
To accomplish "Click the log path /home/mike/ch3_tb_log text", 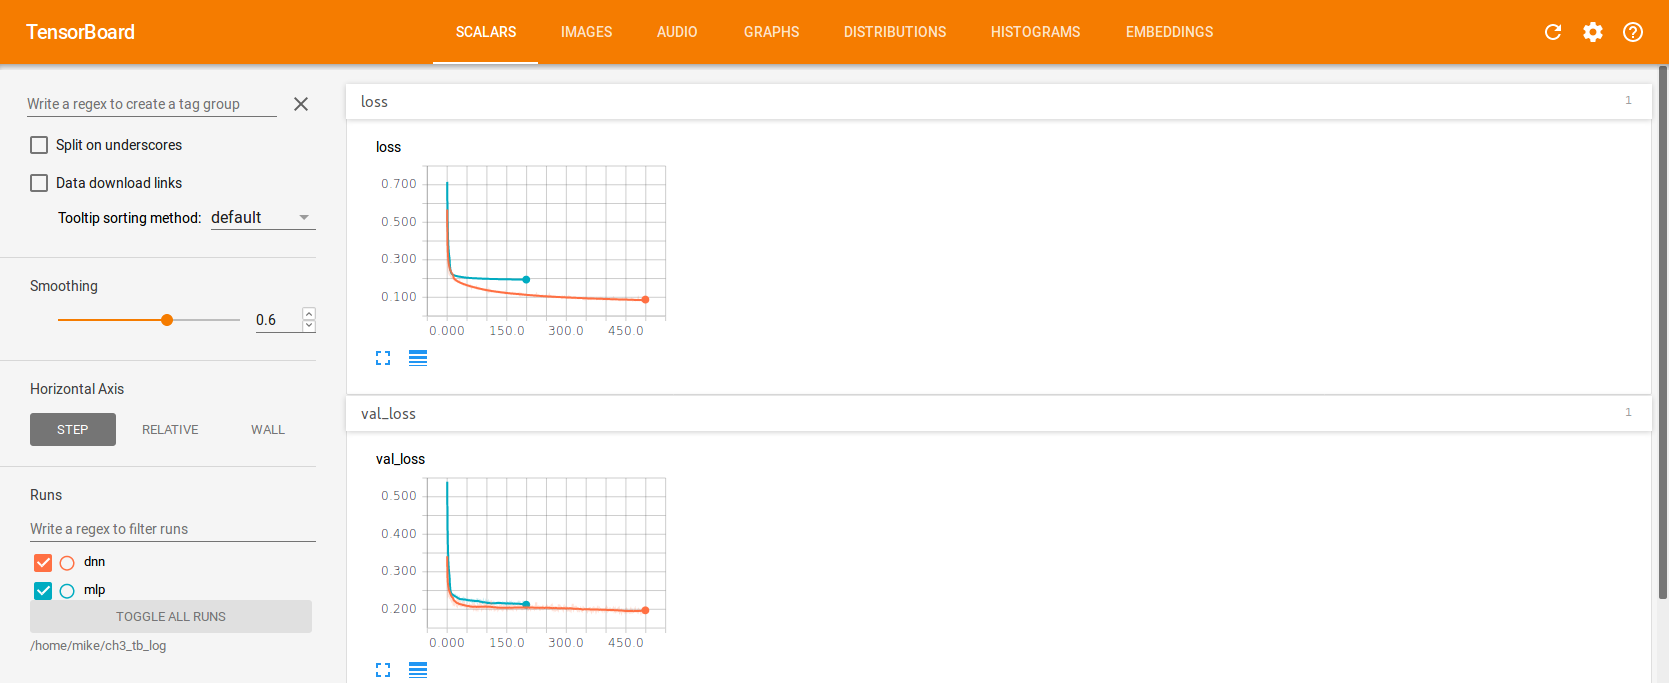I will coord(98,646).
